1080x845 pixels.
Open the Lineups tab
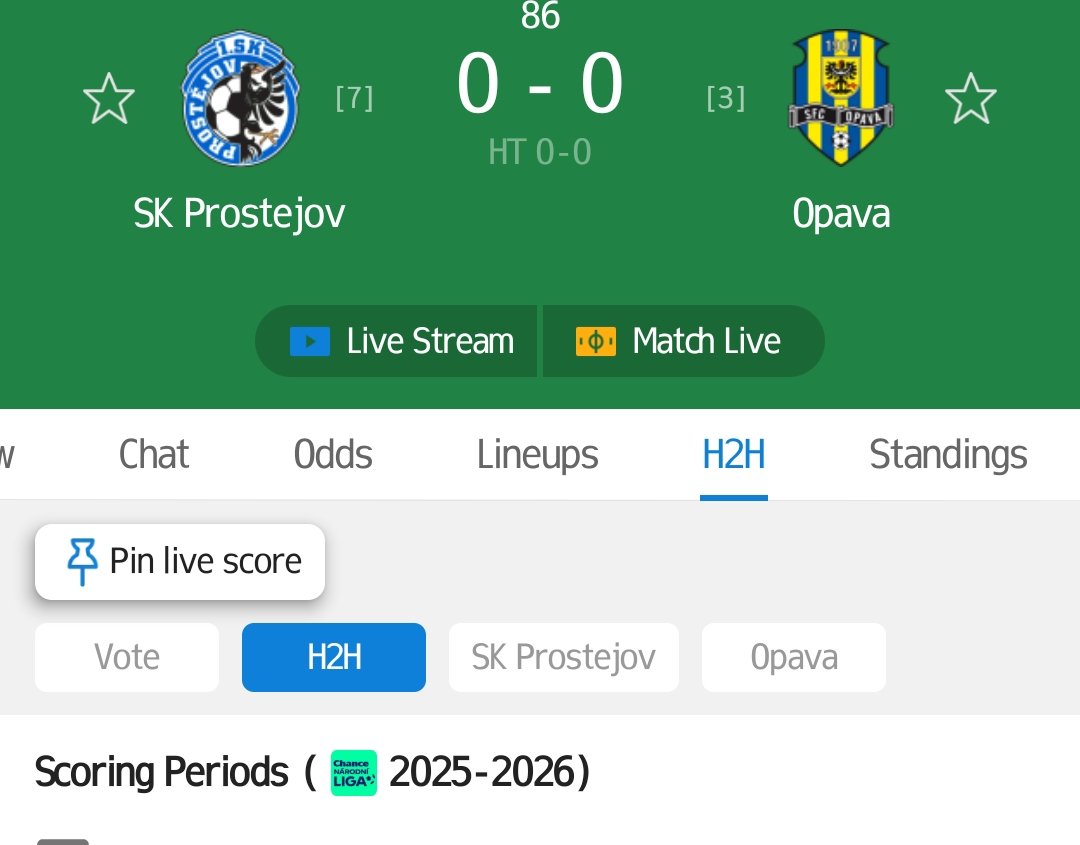coord(537,455)
